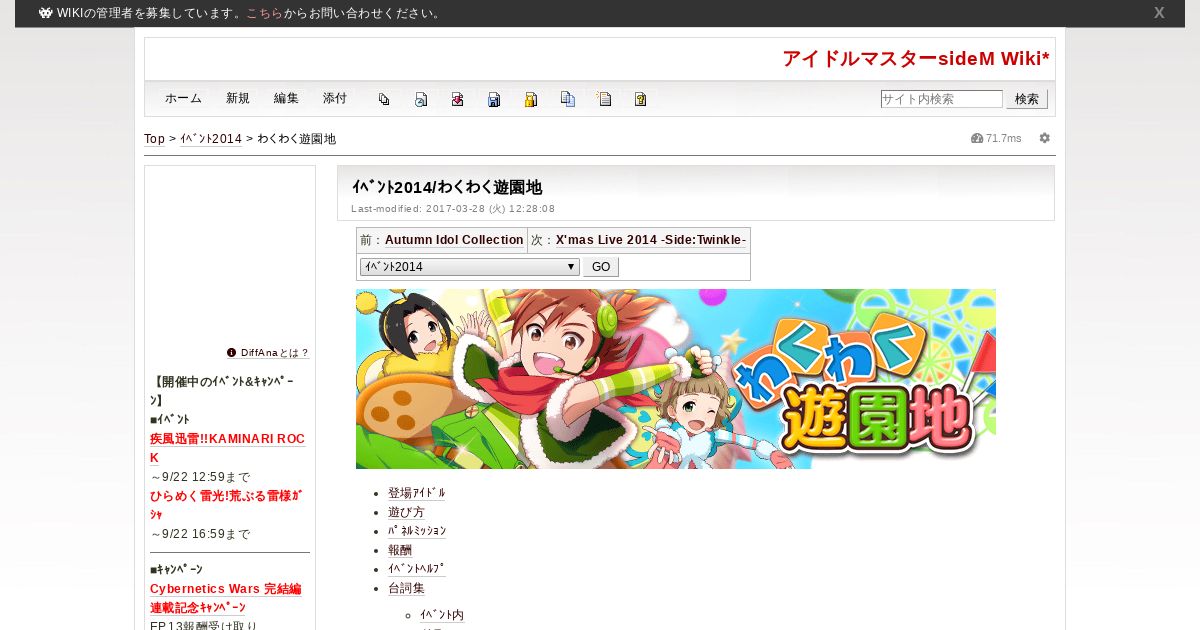Click the こちら link in top notice
The height and width of the screenshot is (630, 1200).
pyautogui.click(x=265, y=13)
